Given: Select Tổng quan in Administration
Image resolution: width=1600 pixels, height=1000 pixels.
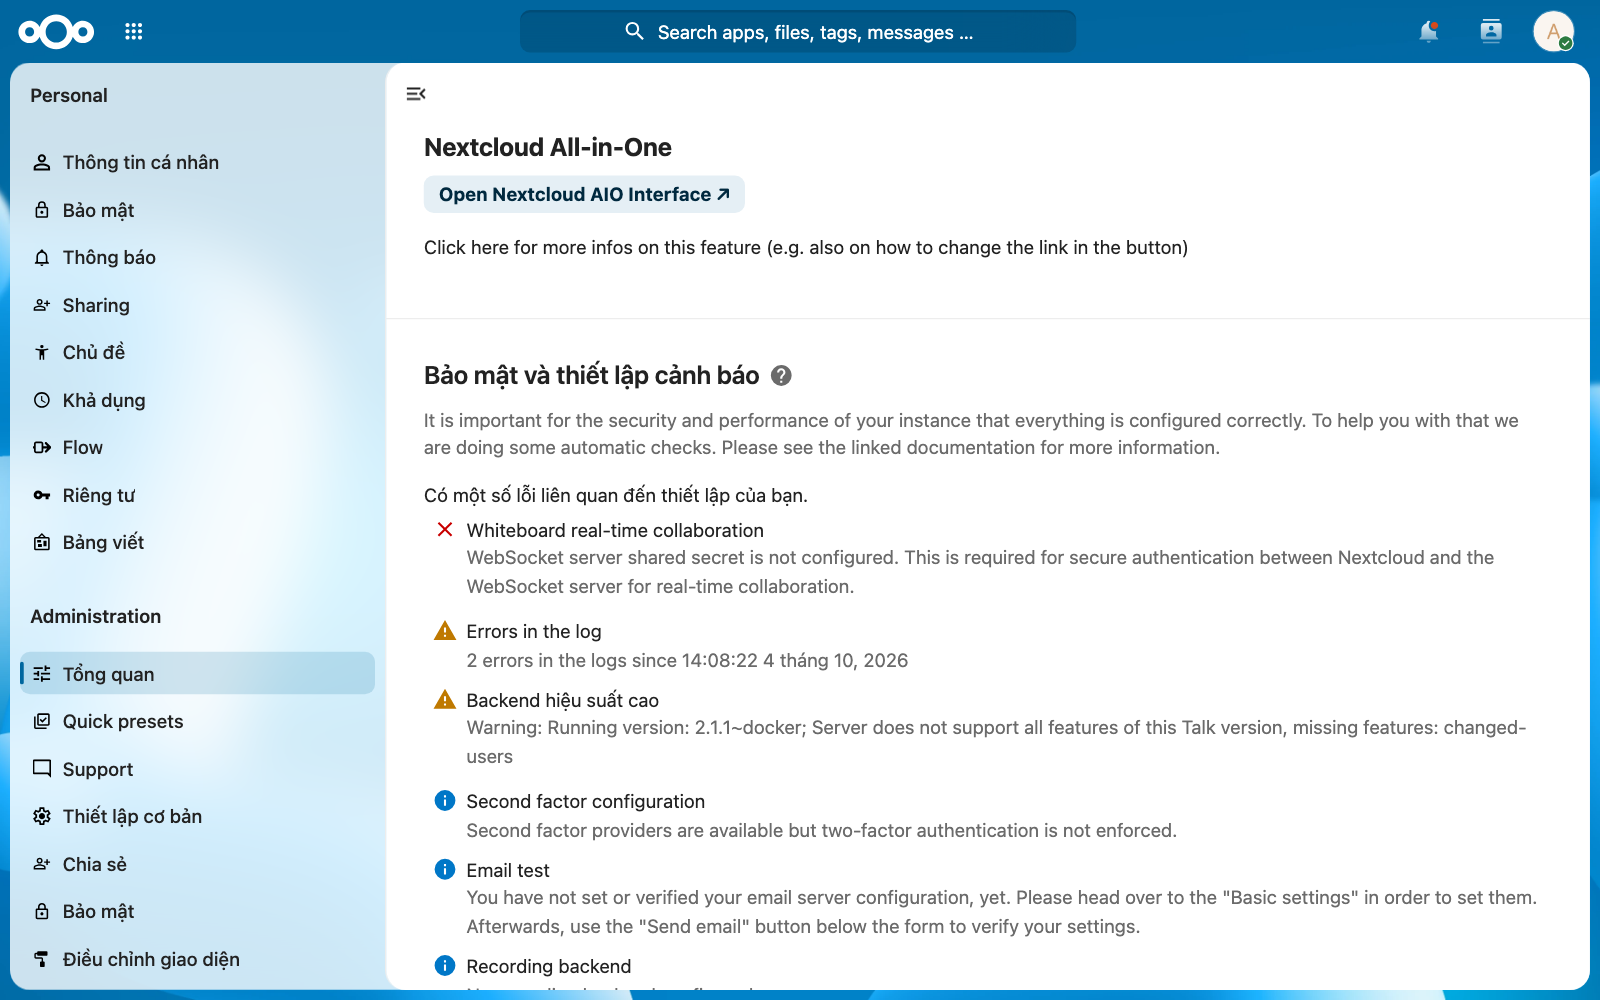Looking at the screenshot, I should click(197, 674).
